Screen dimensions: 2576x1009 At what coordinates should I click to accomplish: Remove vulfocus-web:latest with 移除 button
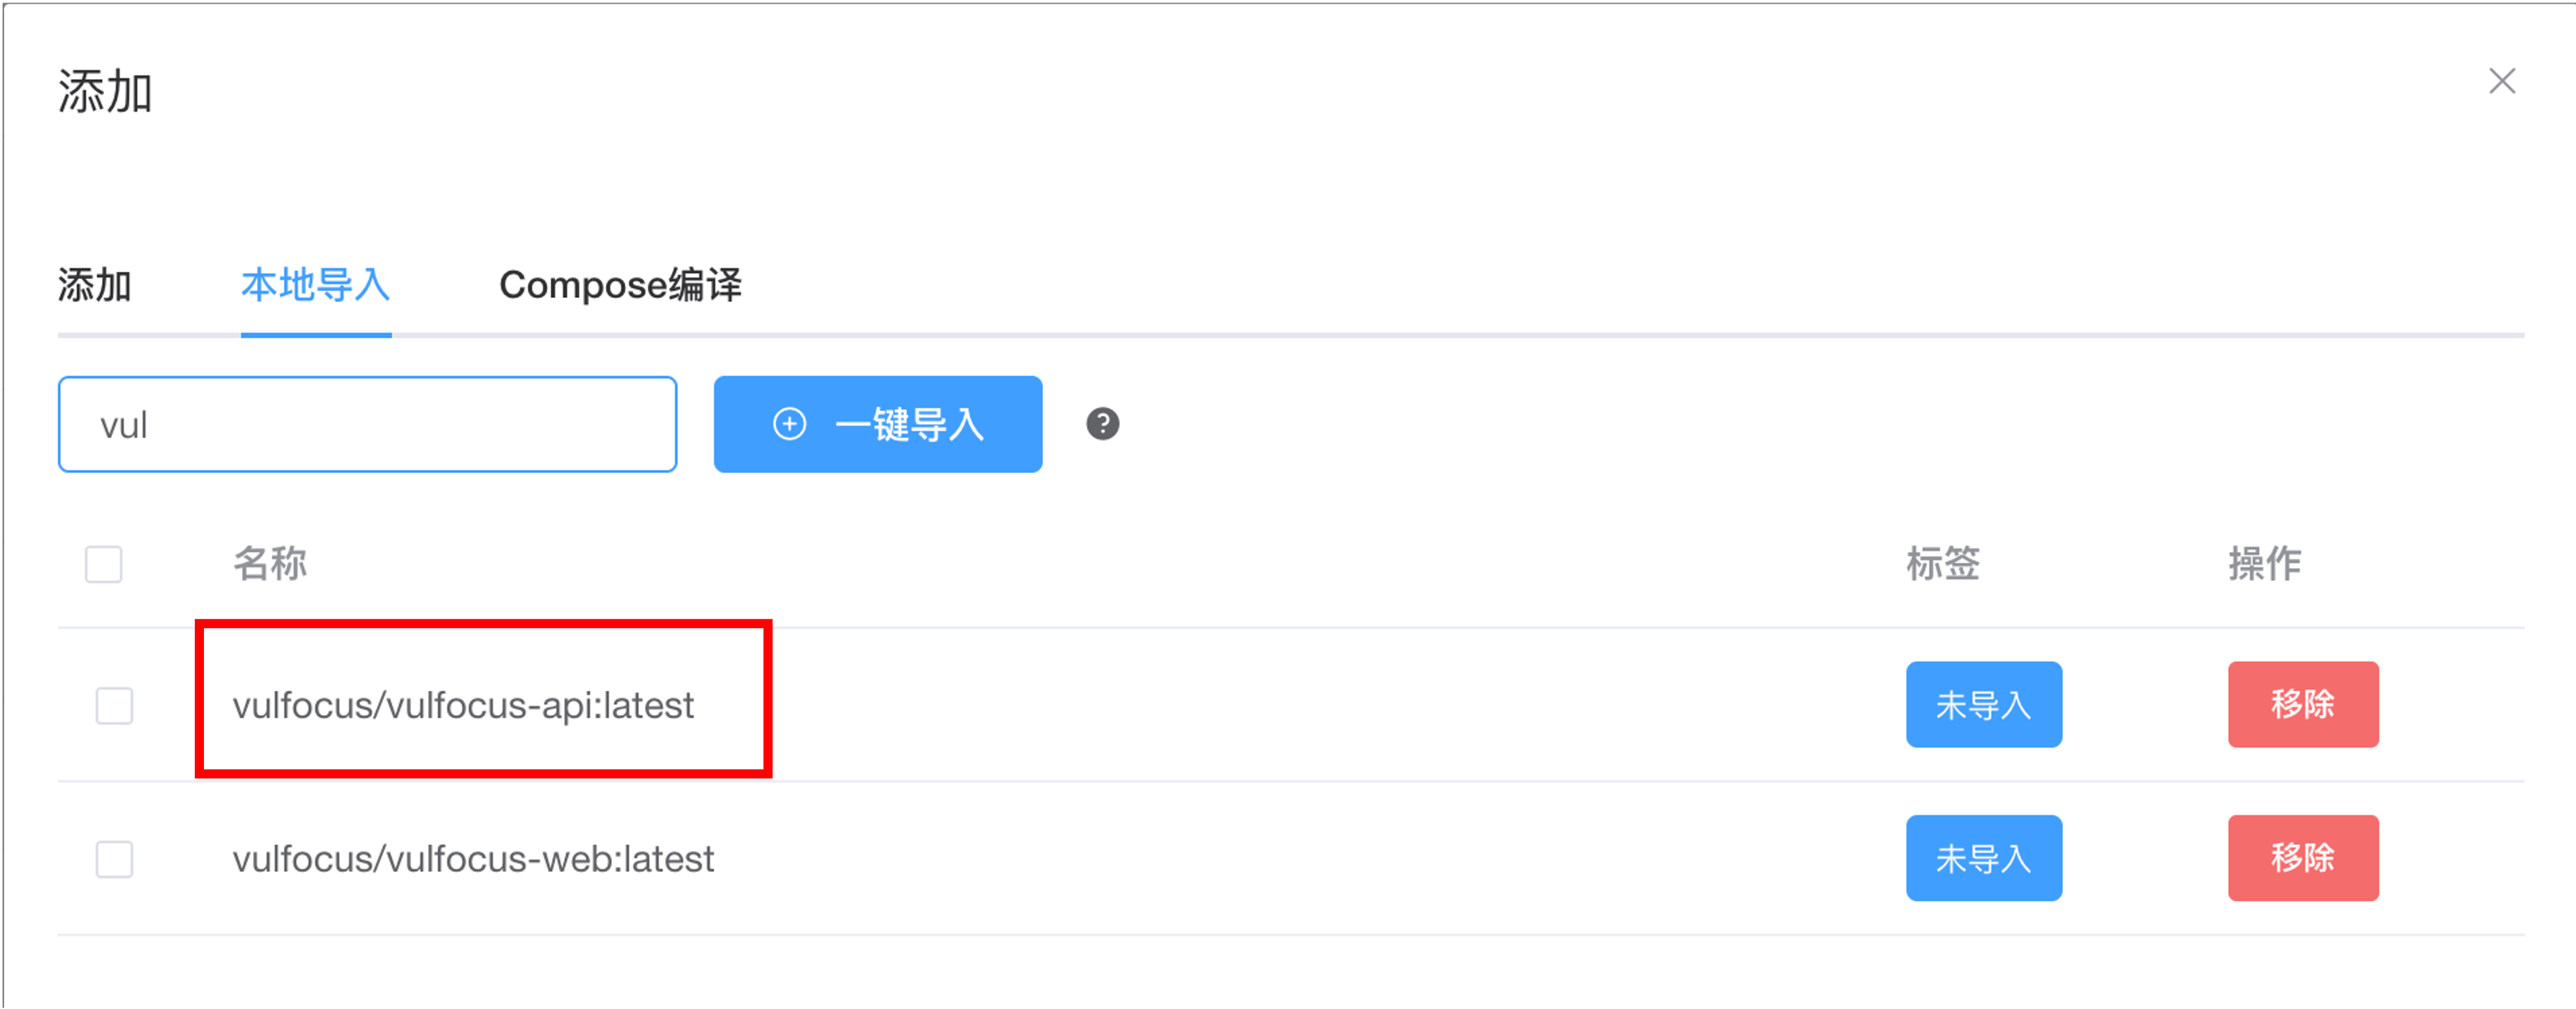(2302, 859)
